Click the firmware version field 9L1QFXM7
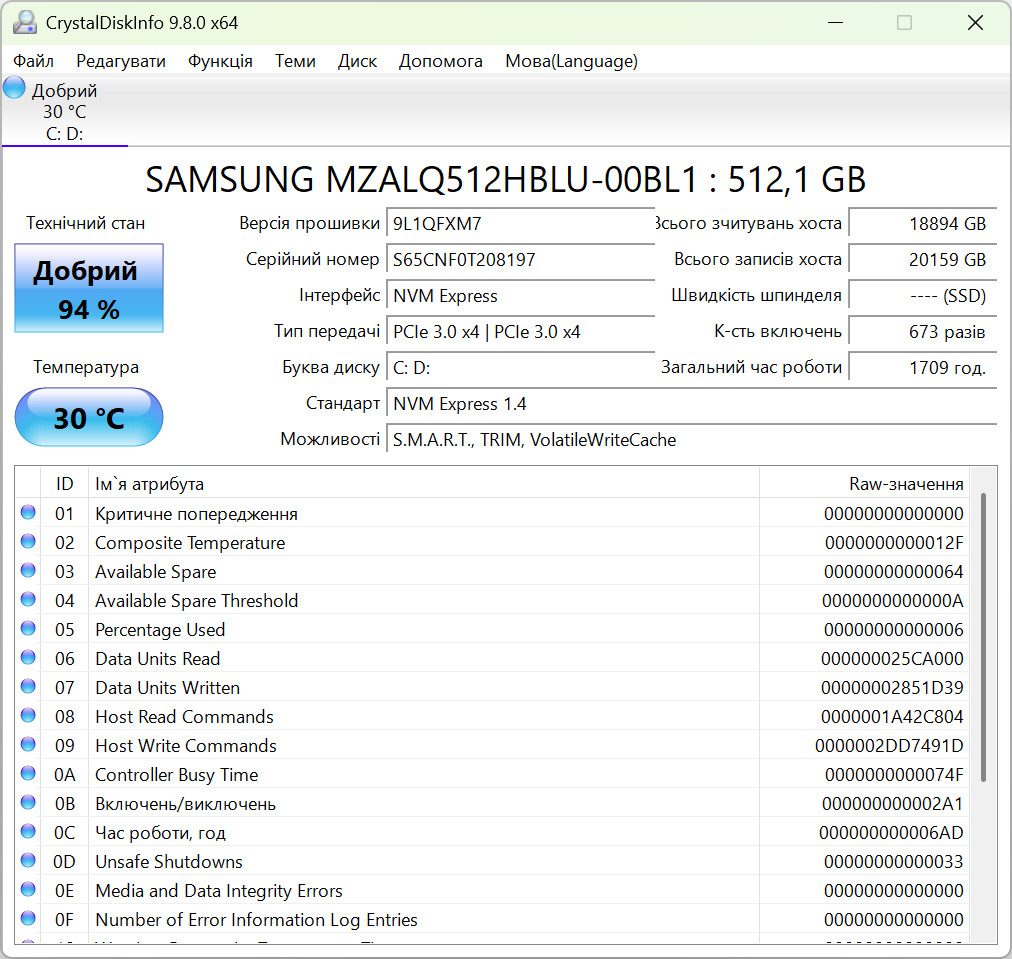Viewport: 1012px width, 959px height. (x=520, y=224)
